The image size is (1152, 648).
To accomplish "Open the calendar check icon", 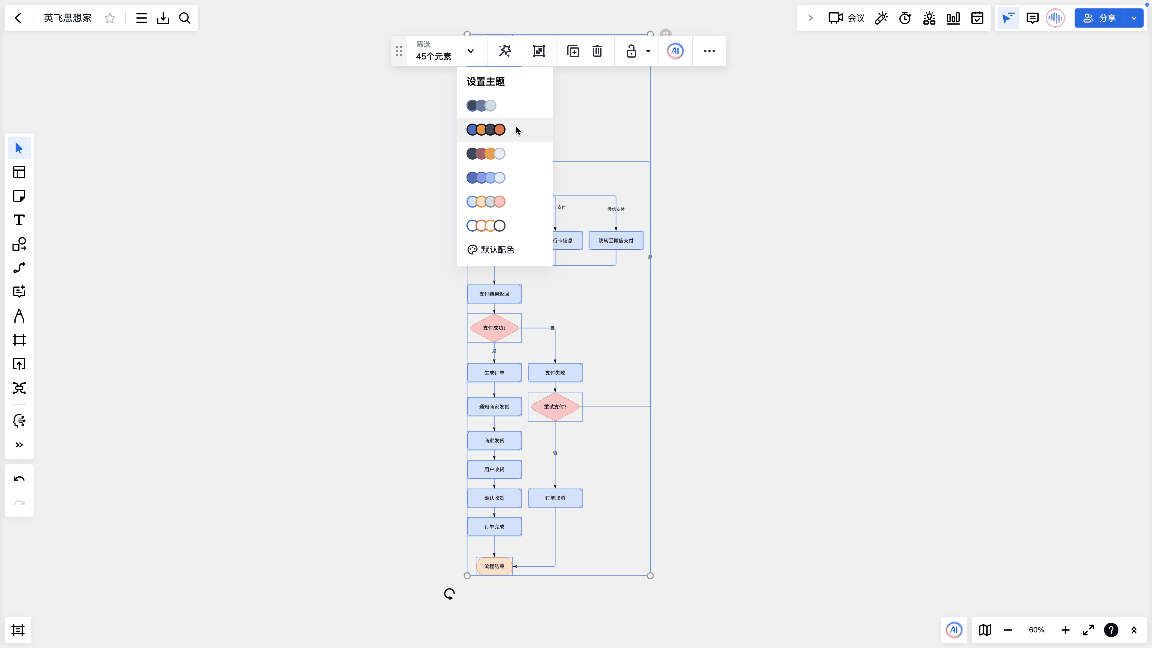I will pyautogui.click(x=977, y=18).
